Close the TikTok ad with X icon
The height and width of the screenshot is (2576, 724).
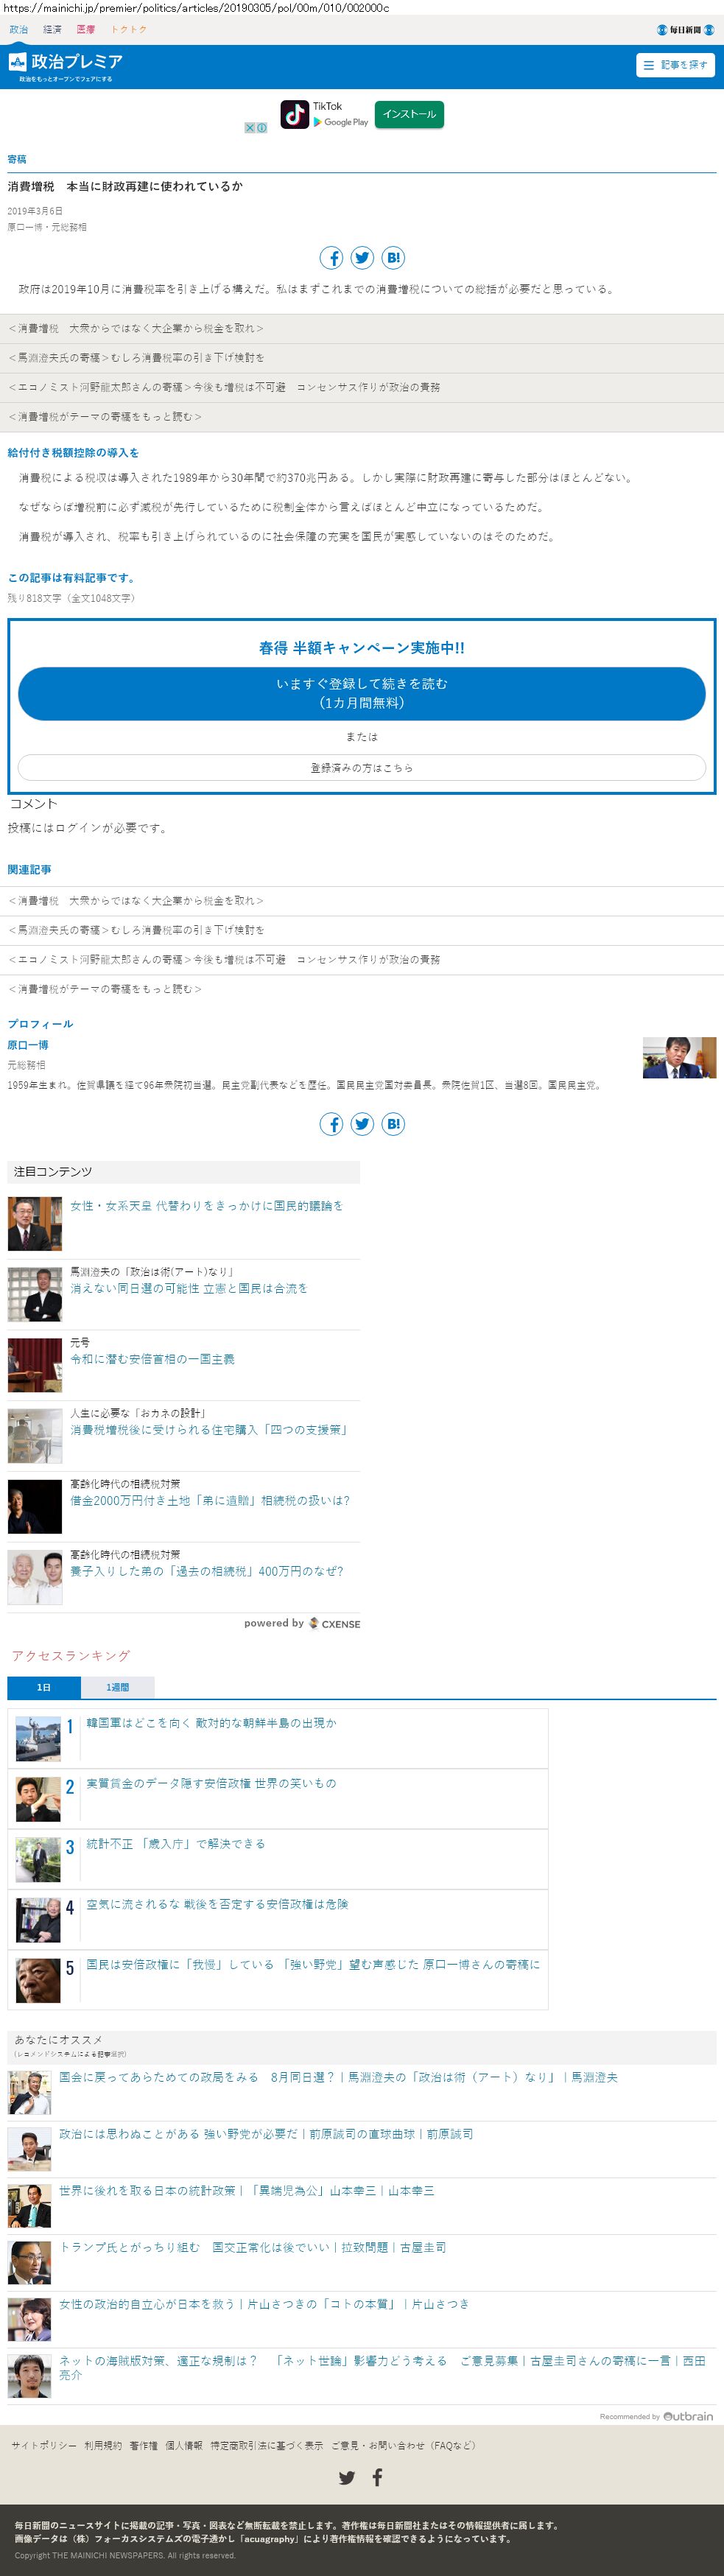coord(250,128)
